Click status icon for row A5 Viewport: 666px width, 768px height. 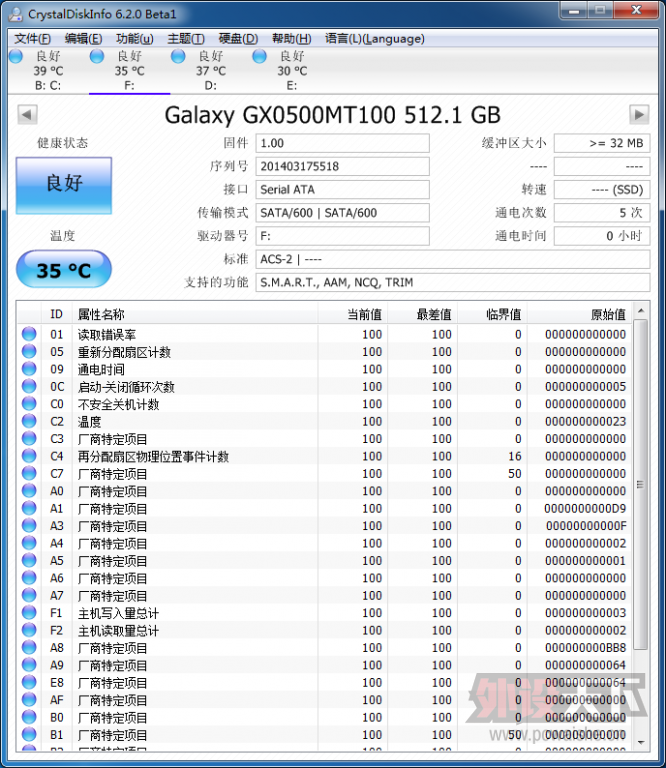point(29,560)
